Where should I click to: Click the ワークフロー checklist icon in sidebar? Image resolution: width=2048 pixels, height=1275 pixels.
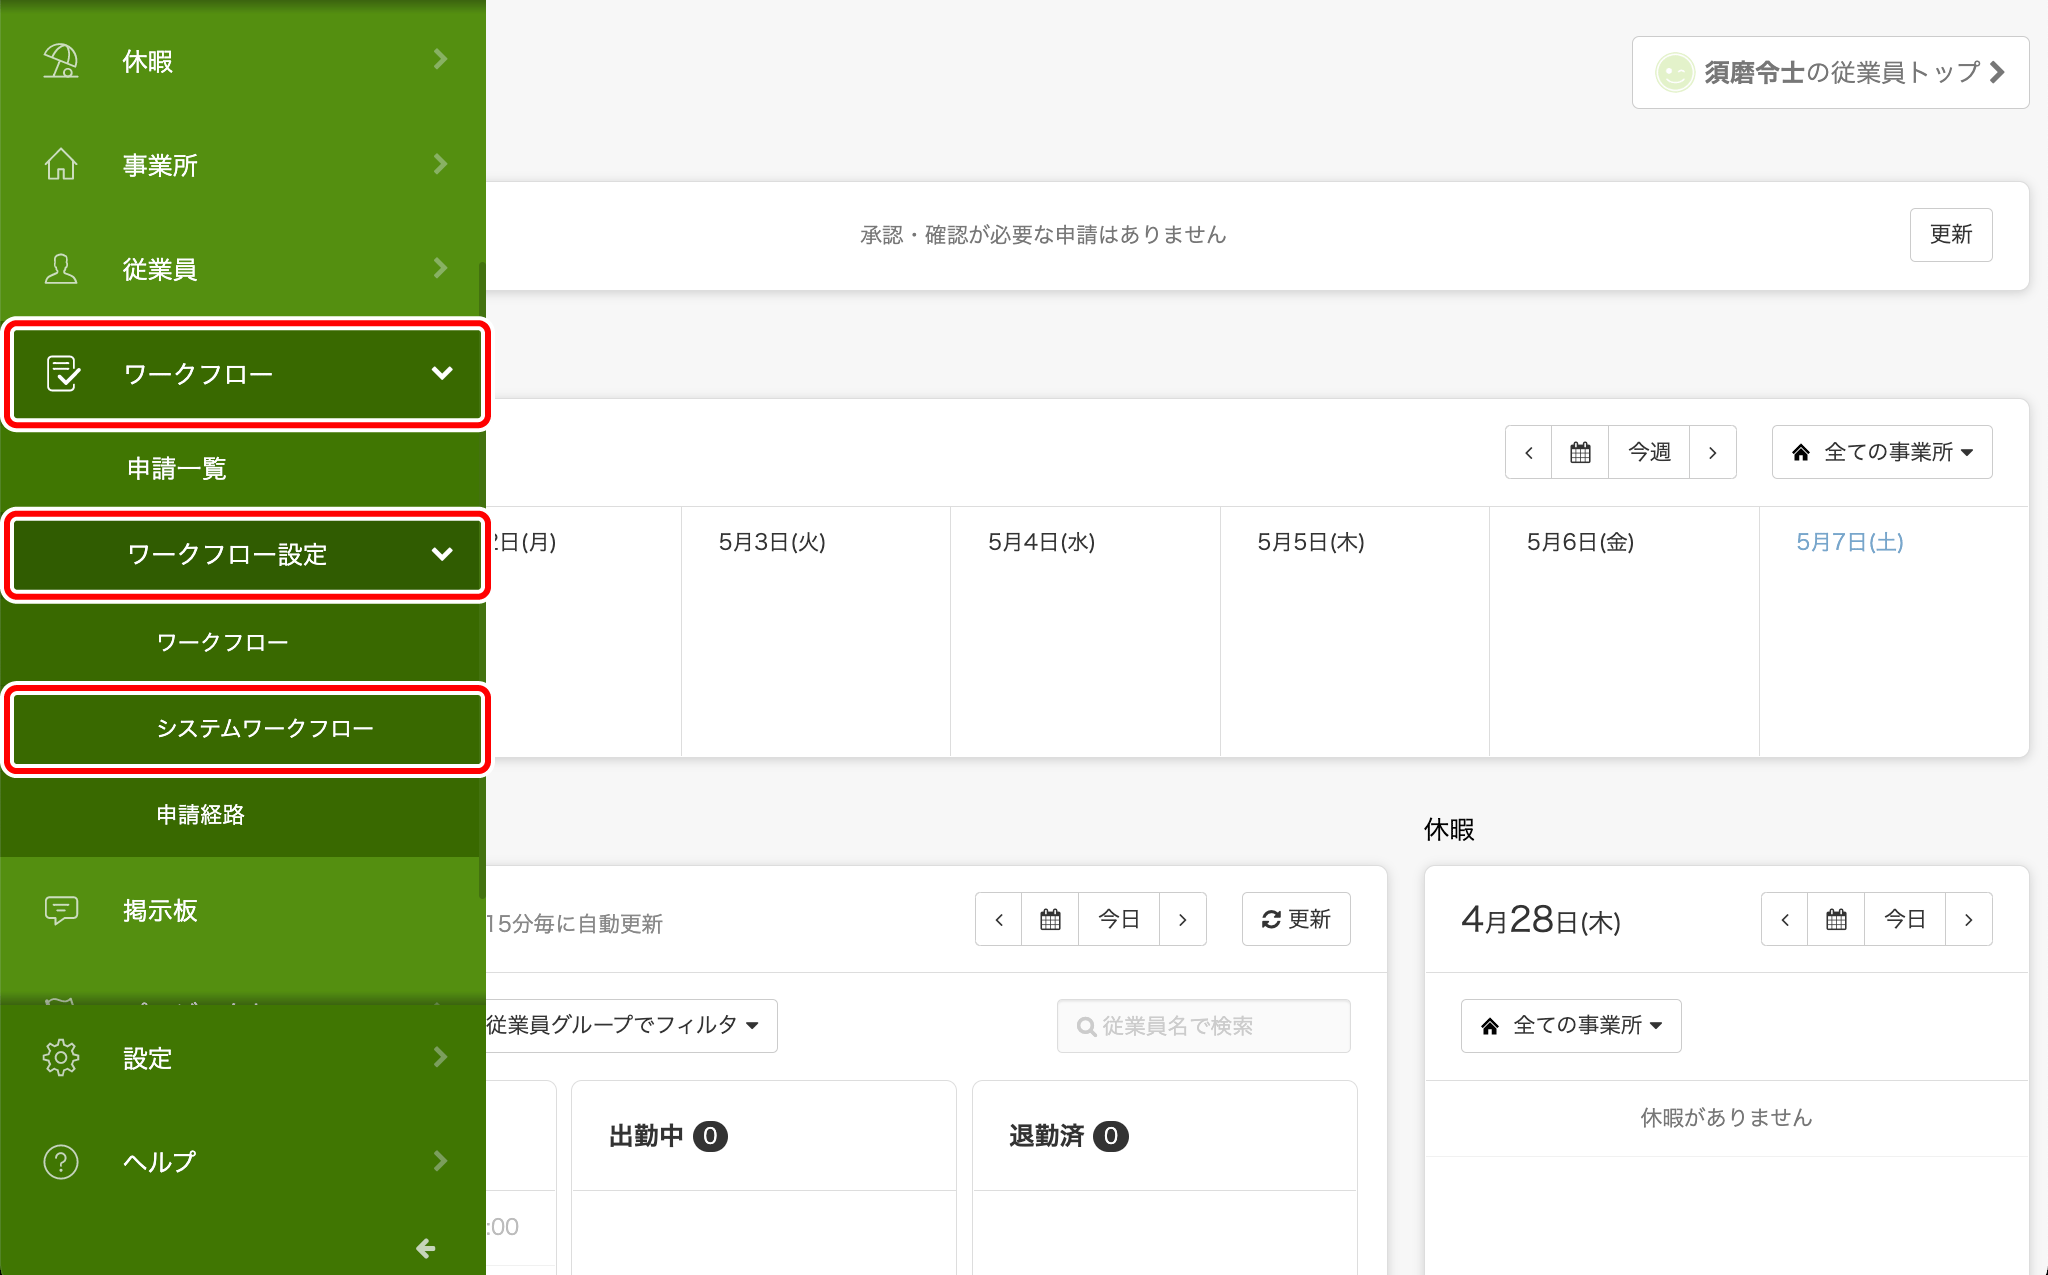click(63, 373)
